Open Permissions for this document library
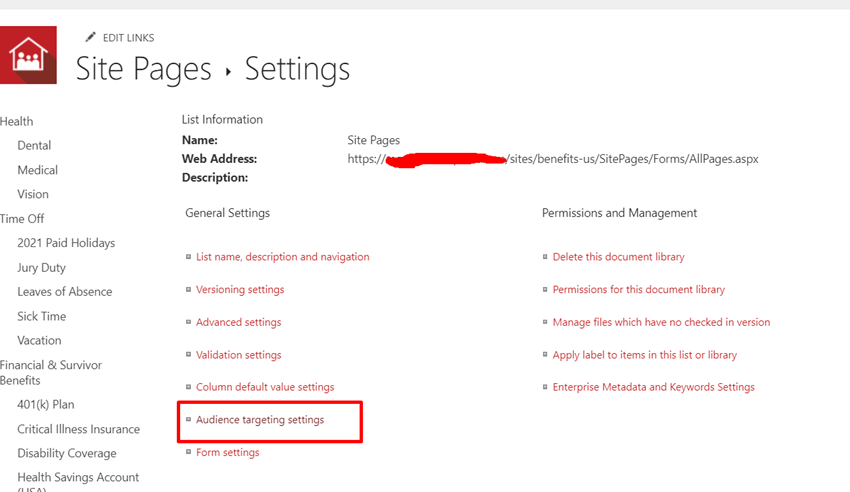Image resolution: width=850 pixels, height=492 pixels. tap(638, 289)
